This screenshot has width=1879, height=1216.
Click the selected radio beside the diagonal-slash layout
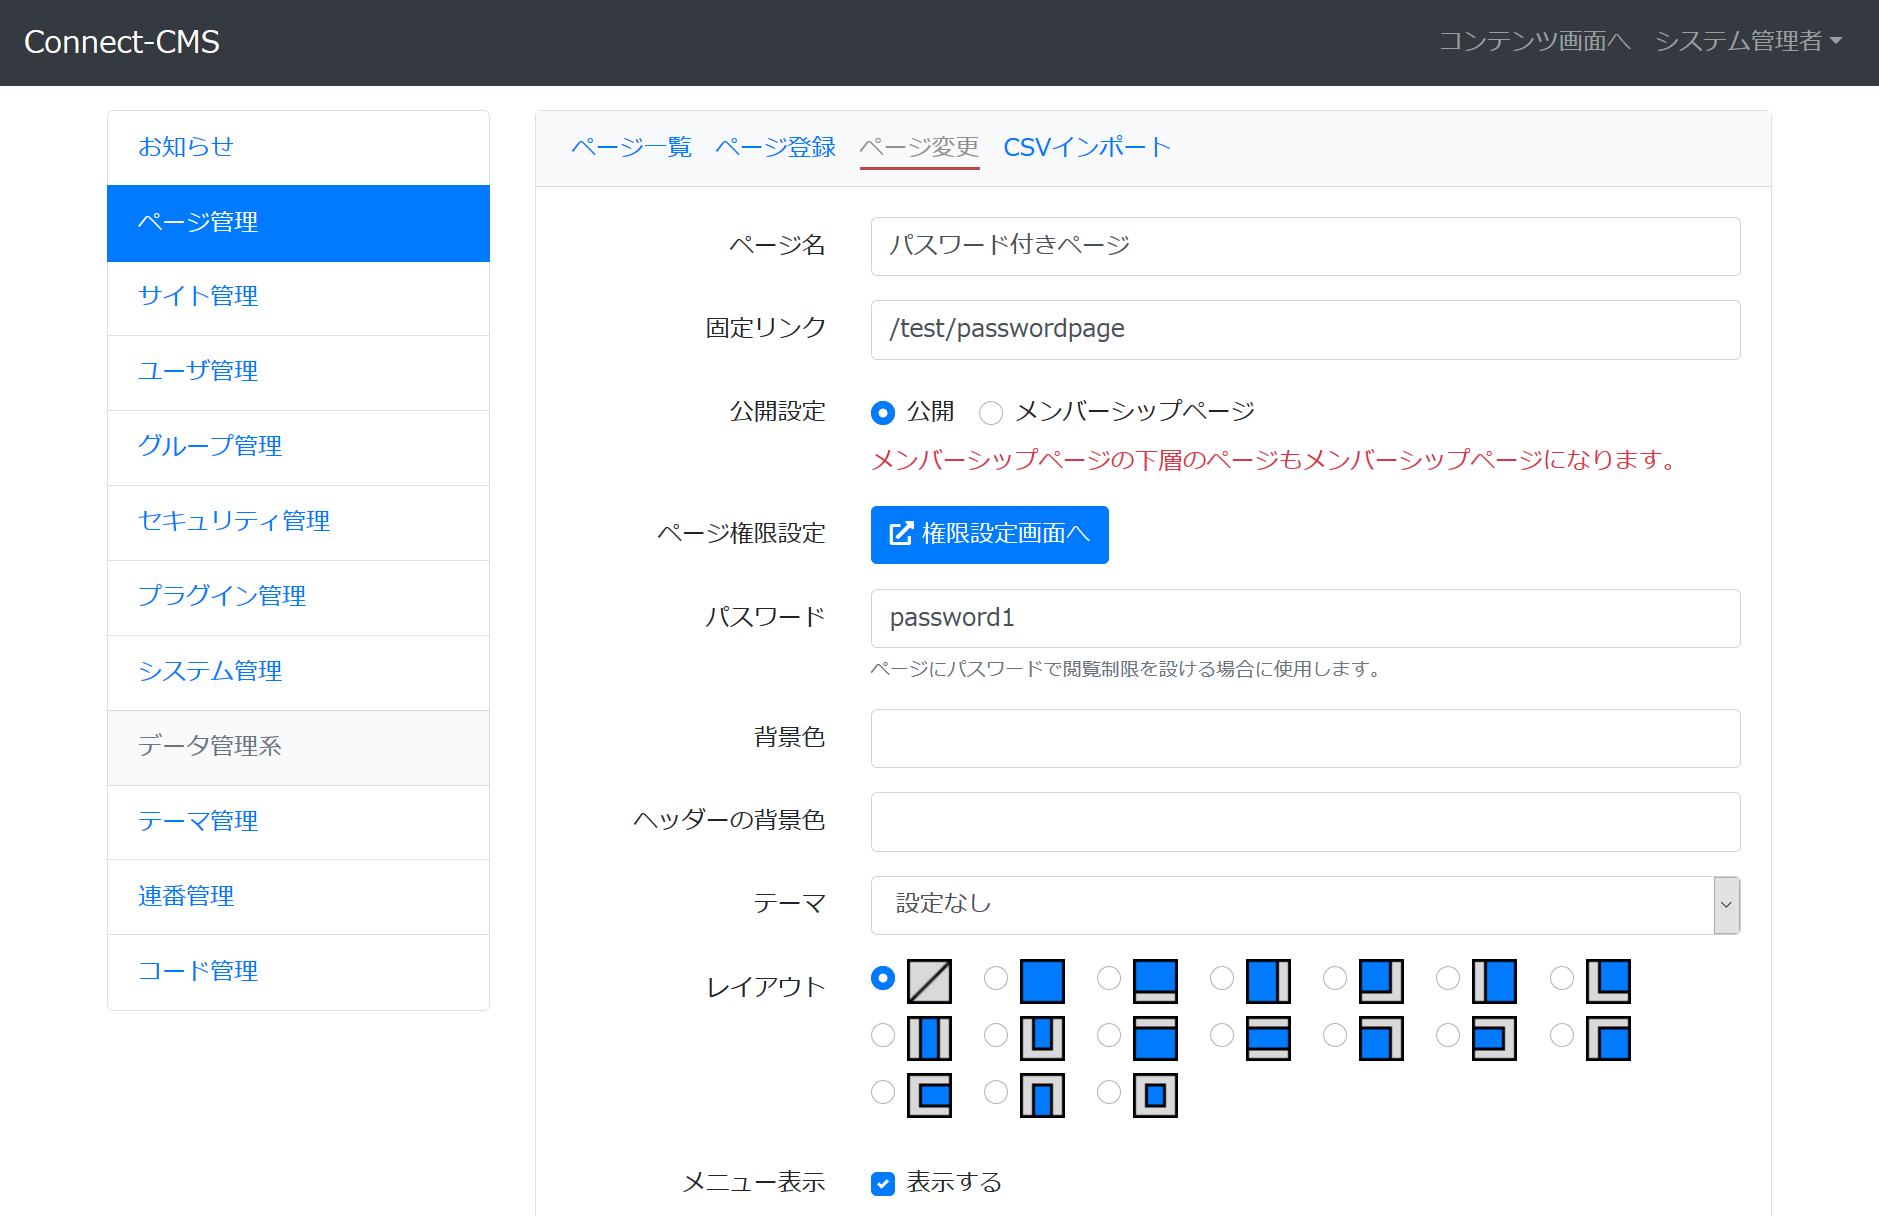[883, 978]
